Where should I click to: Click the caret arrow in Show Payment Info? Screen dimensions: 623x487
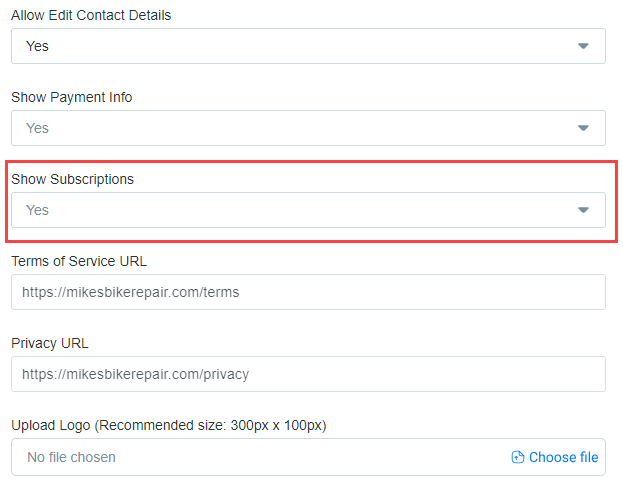tap(583, 128)
